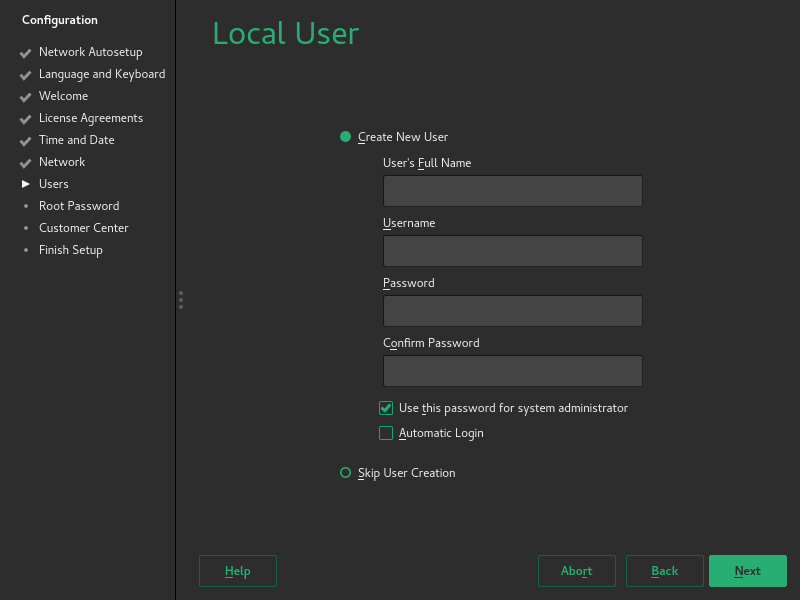Click the checkmark beside Welcome step

coord(25,96)
